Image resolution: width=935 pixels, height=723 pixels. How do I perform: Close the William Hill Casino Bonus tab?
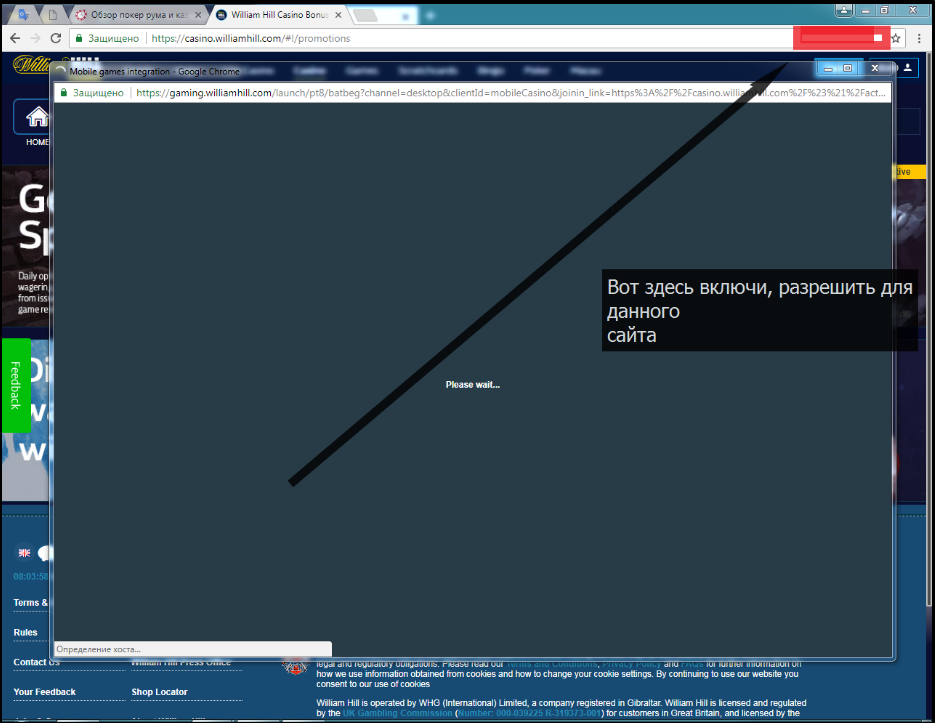(338, 15)
